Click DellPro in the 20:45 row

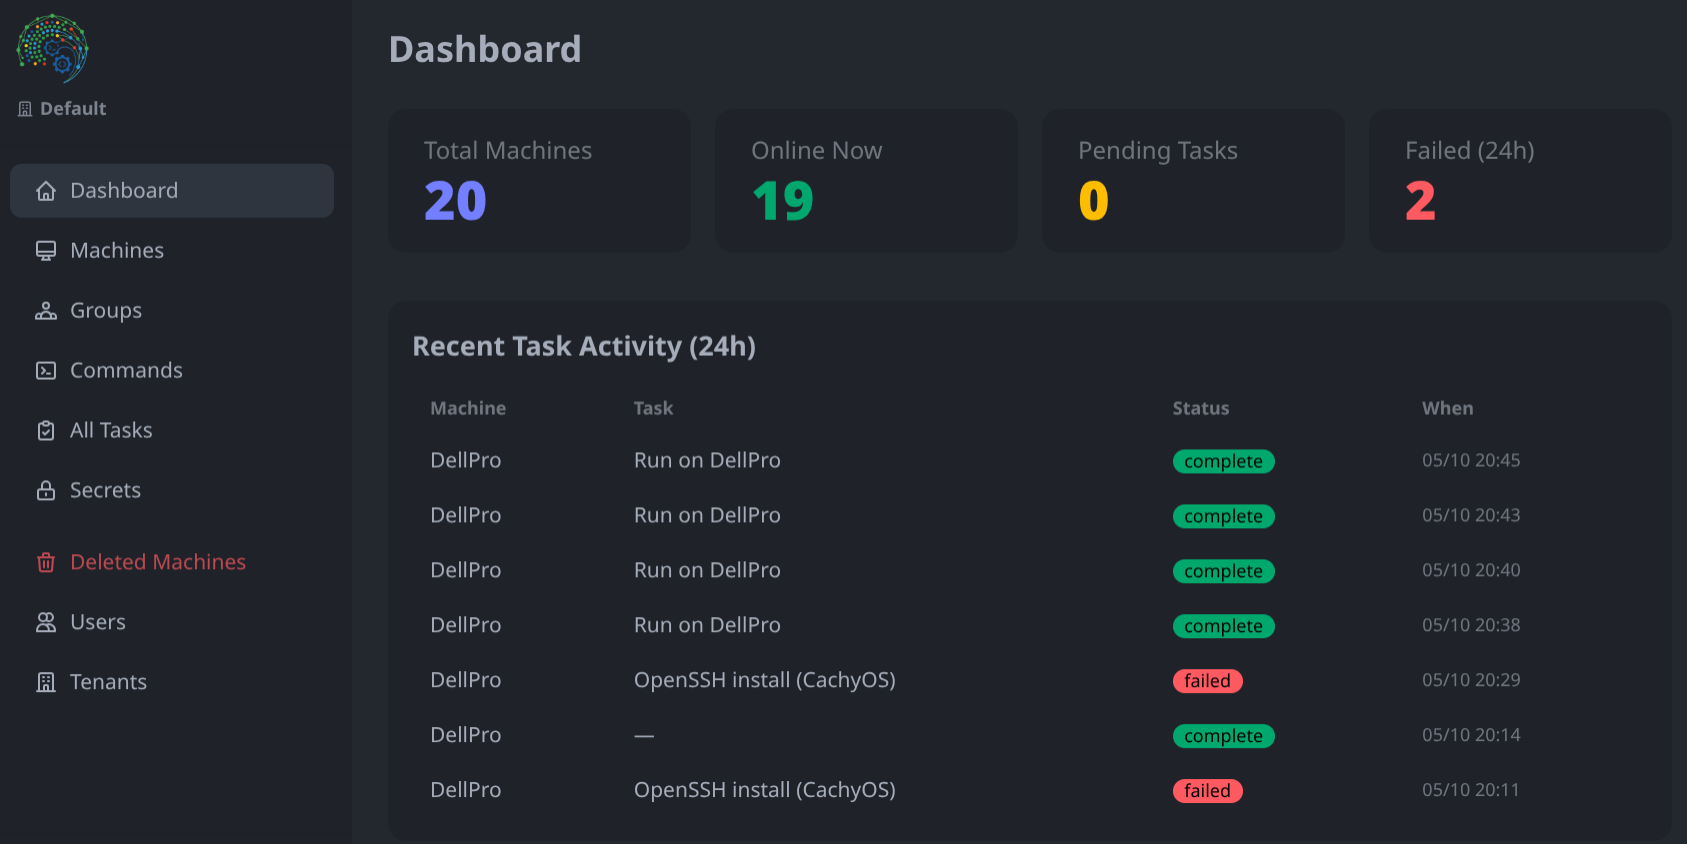click(466, 460)
